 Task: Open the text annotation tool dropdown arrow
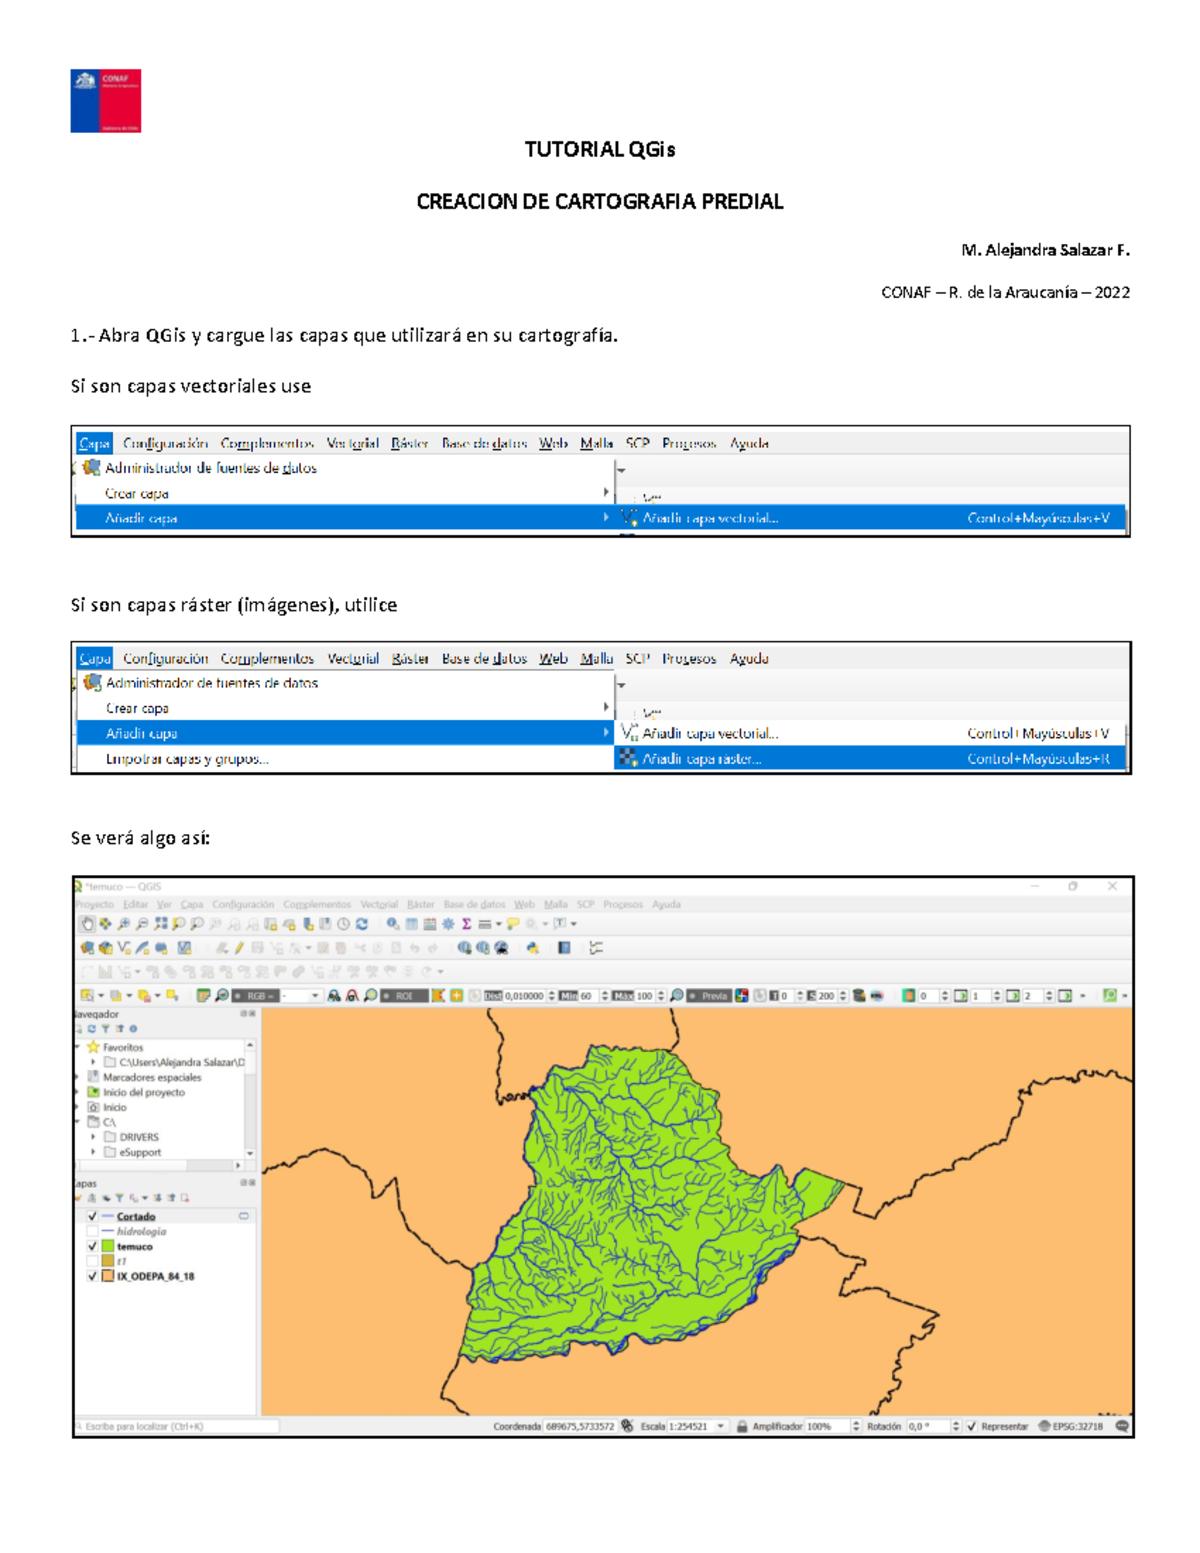pyautogui.click(x=574, y=923)
